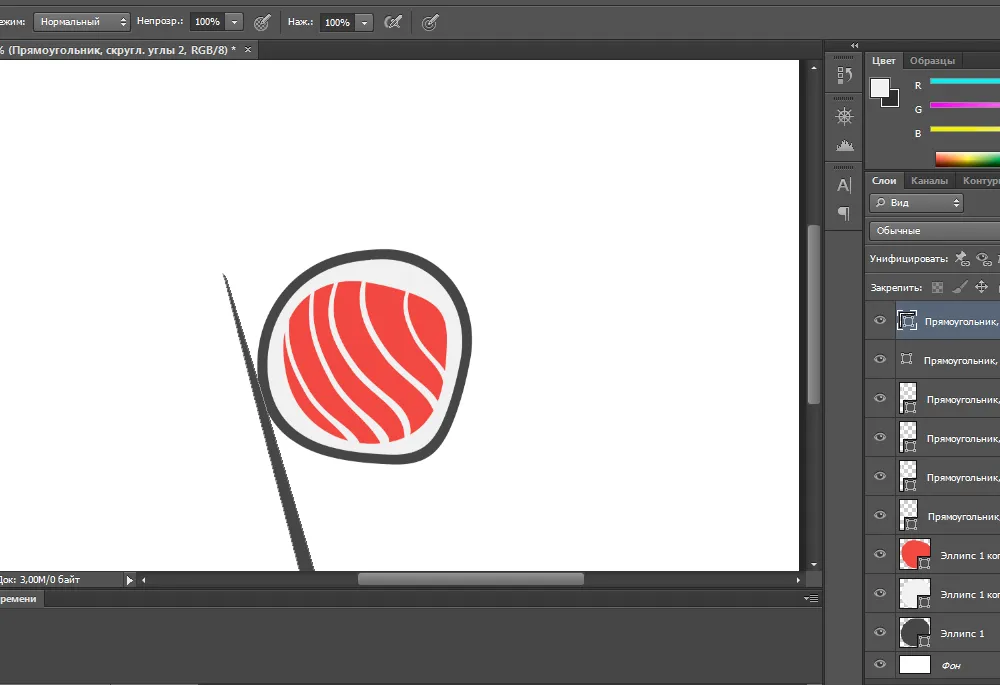Hide the Эллипс 1 dark ellipse layer
Image resolution: width=1000 pixels, height=685 pixels.
tap(880, 632)
